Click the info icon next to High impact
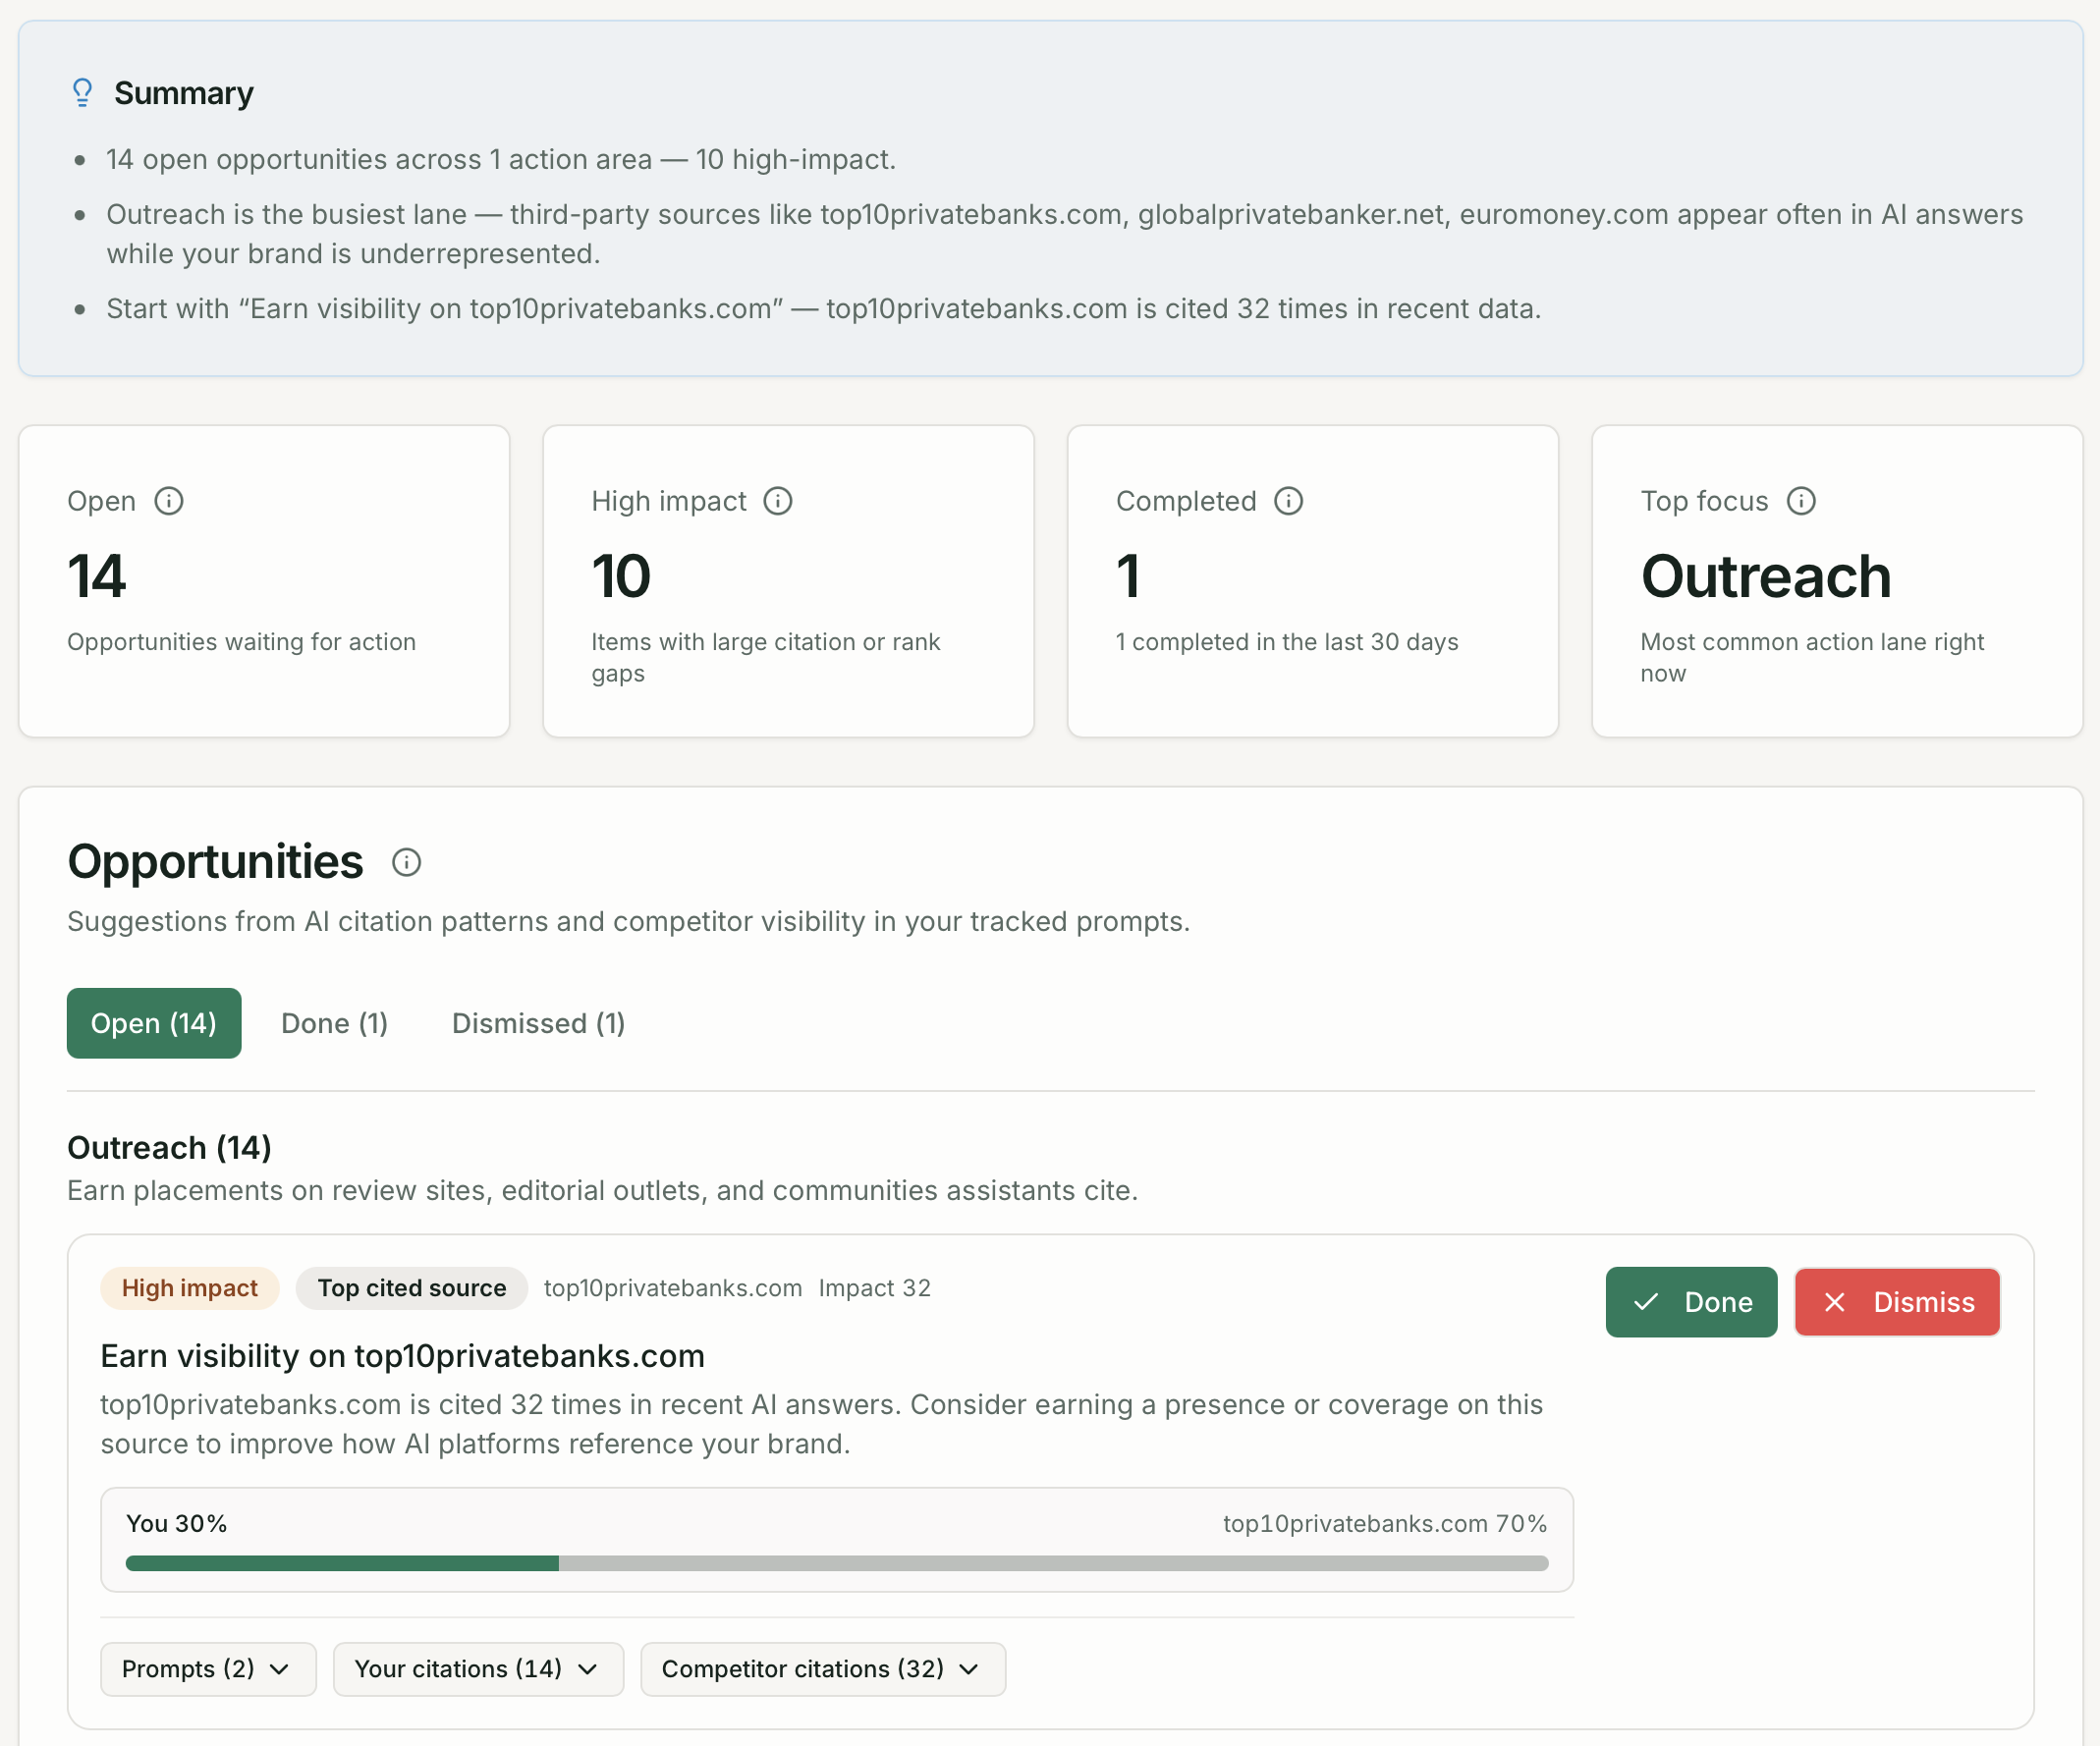The width and height of the screenshot is (2100, 1746). pos(778,501)
